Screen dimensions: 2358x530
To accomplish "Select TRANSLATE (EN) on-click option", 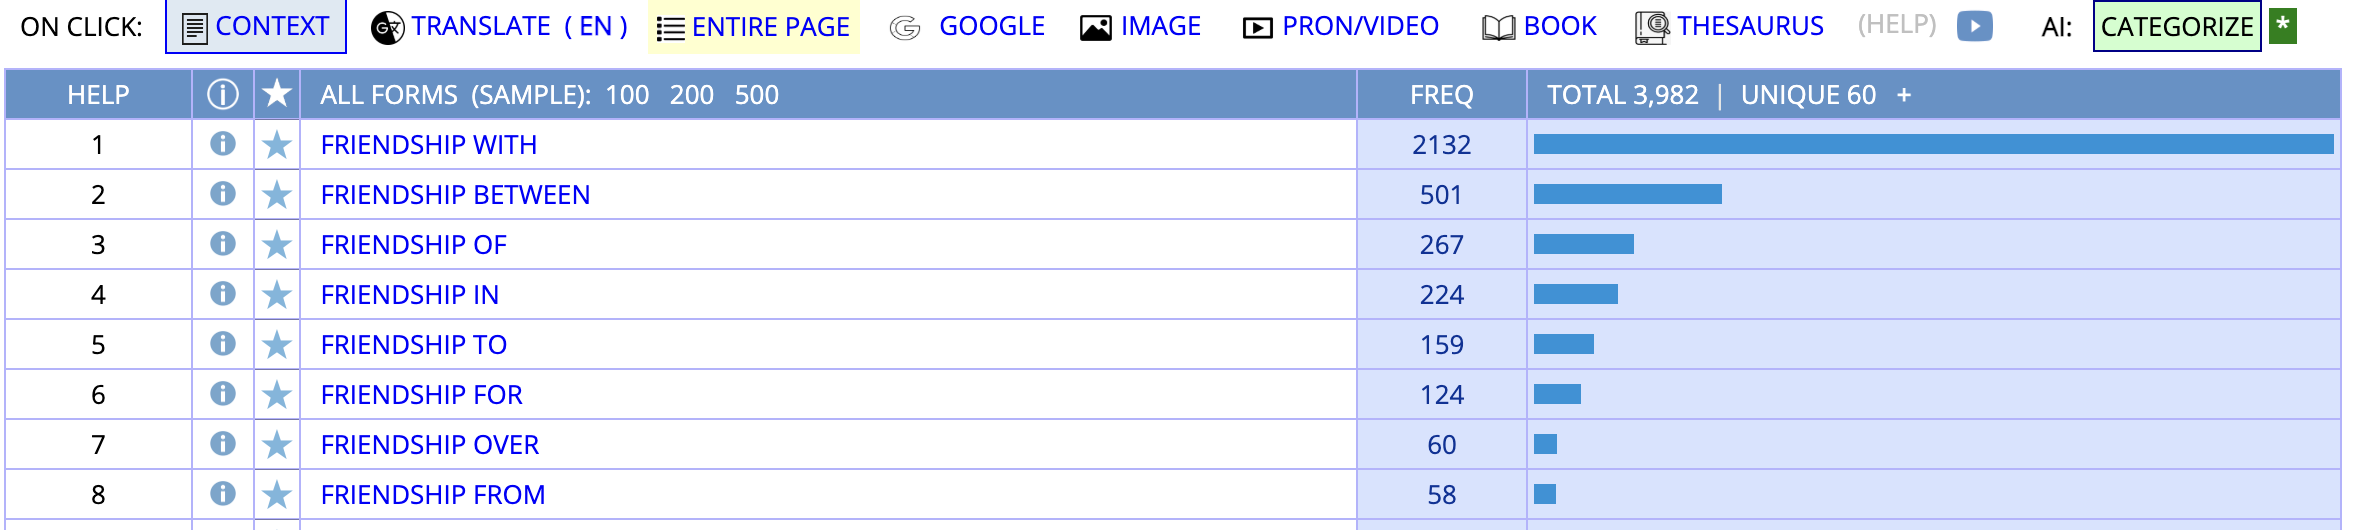I will (499, 26).
